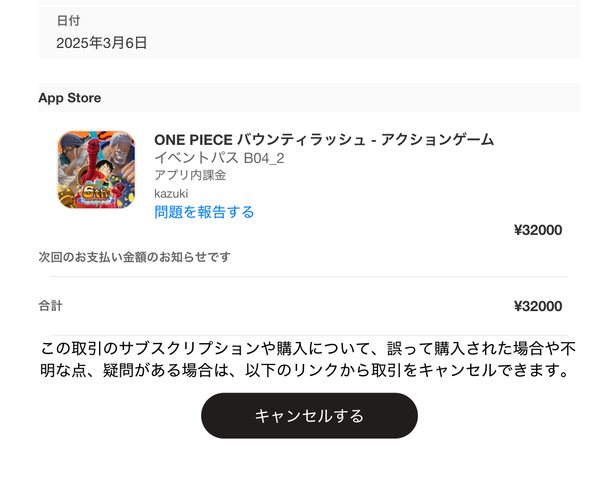The image size is (599, 480).
Task: Click the date 2025年3月6日
Action: pyautogui.click(x=102, y=43)
